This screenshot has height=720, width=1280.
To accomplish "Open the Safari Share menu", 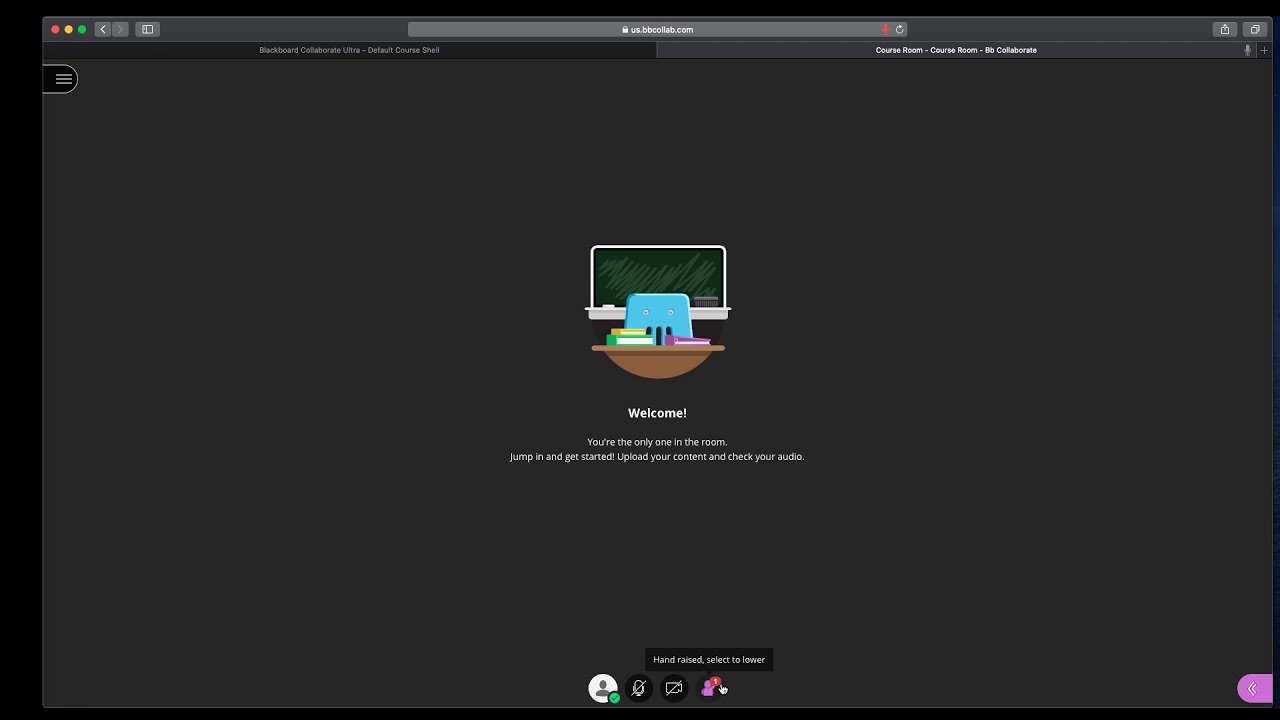I will coord(1225,30).
